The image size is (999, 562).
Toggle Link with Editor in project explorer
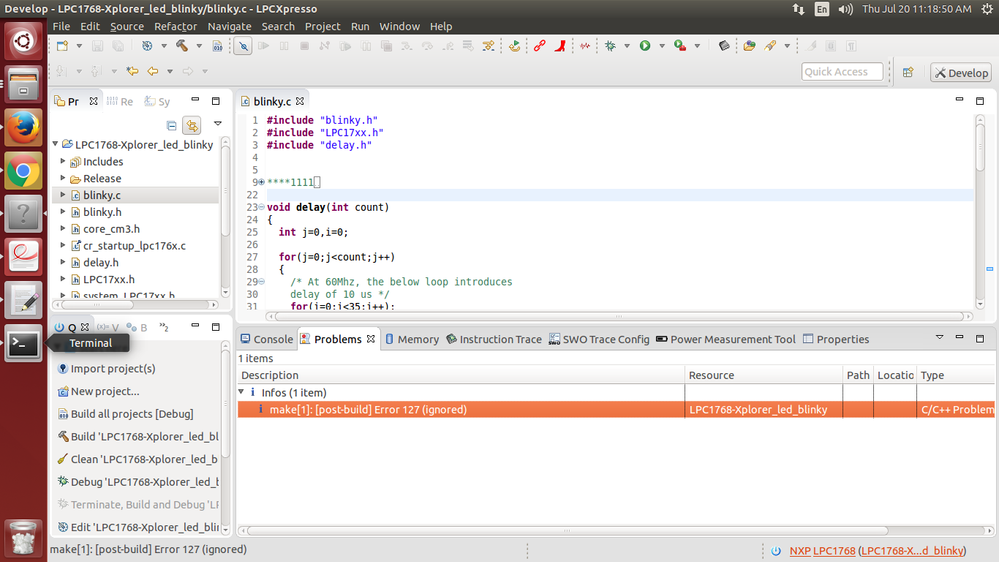(192, 126)
